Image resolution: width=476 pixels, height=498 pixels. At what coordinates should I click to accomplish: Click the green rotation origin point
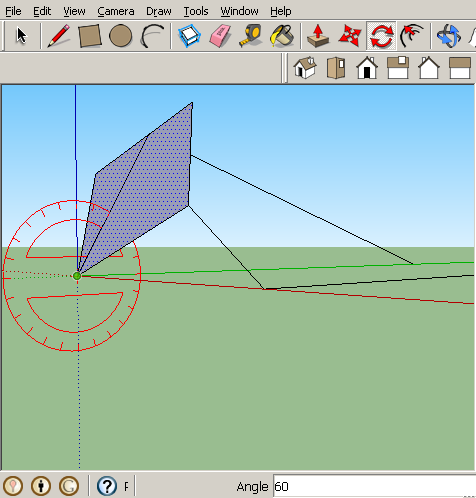click(x=77, y=276)
